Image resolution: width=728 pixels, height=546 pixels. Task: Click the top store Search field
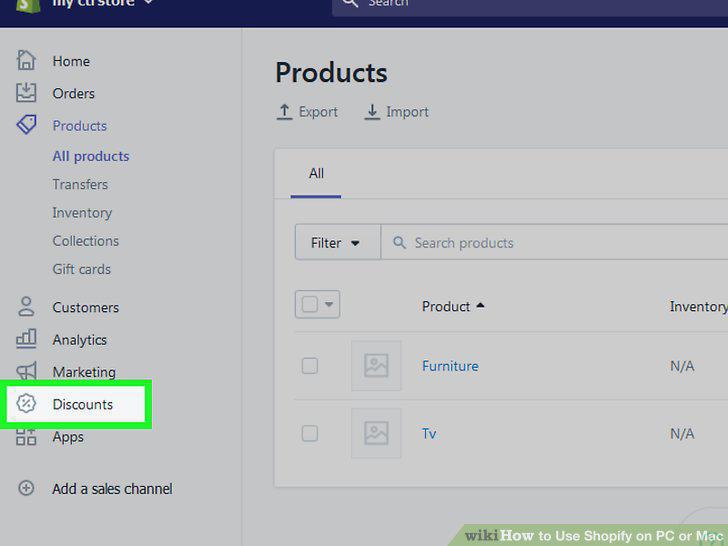pos(530,6)
